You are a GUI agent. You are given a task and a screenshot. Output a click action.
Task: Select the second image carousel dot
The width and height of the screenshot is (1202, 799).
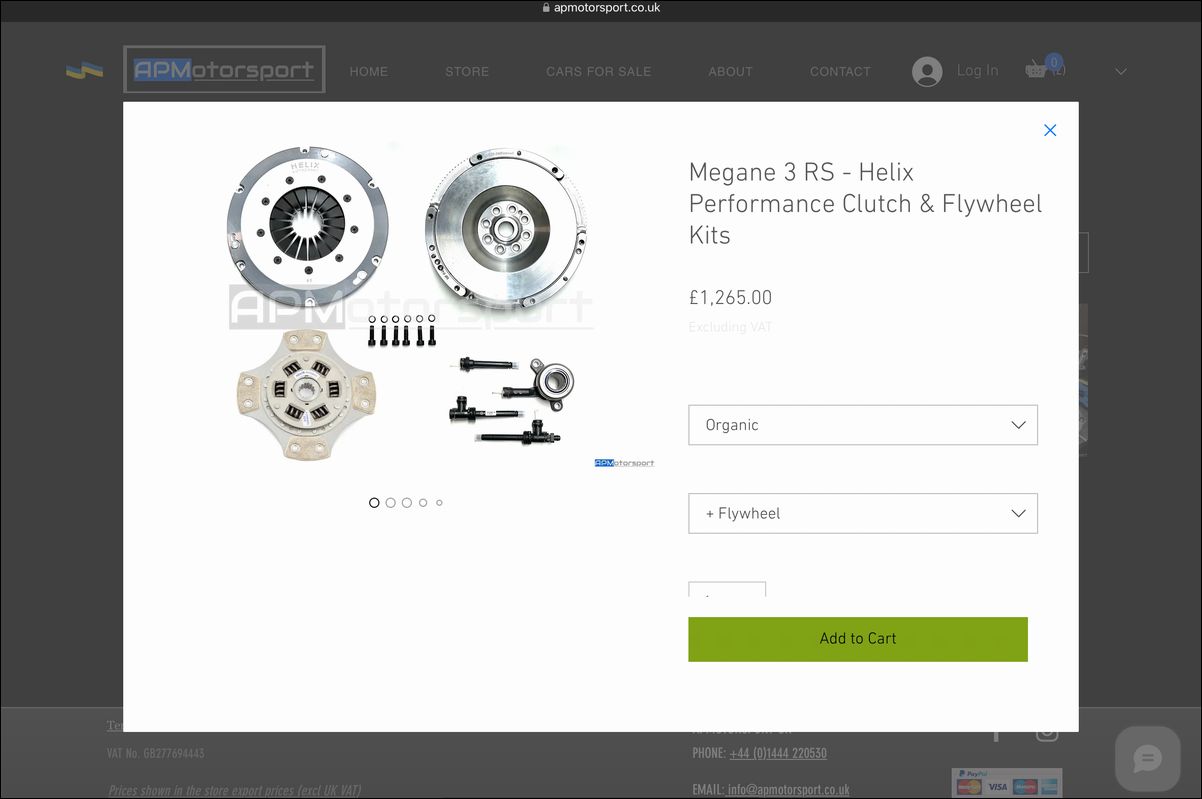(390, 503)
